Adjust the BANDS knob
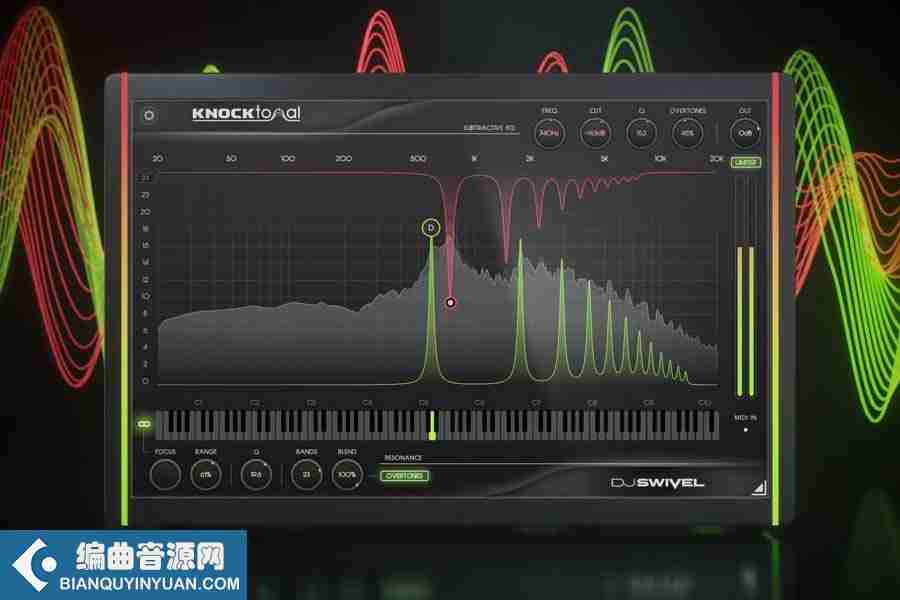 [307, 475]
